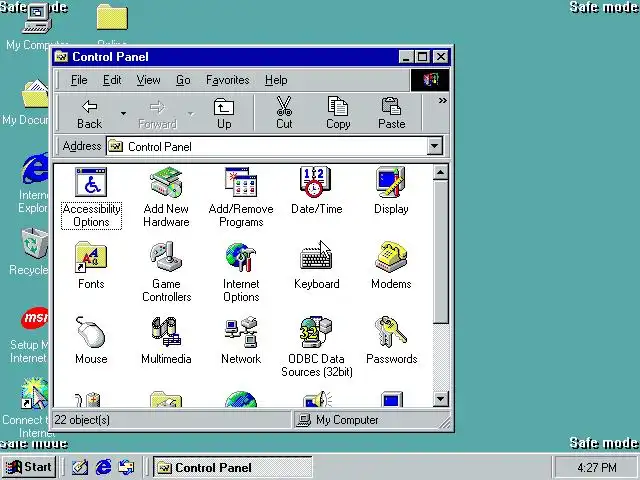
Task: Click the Windows logo throbber icon
Action: point(430,80)
